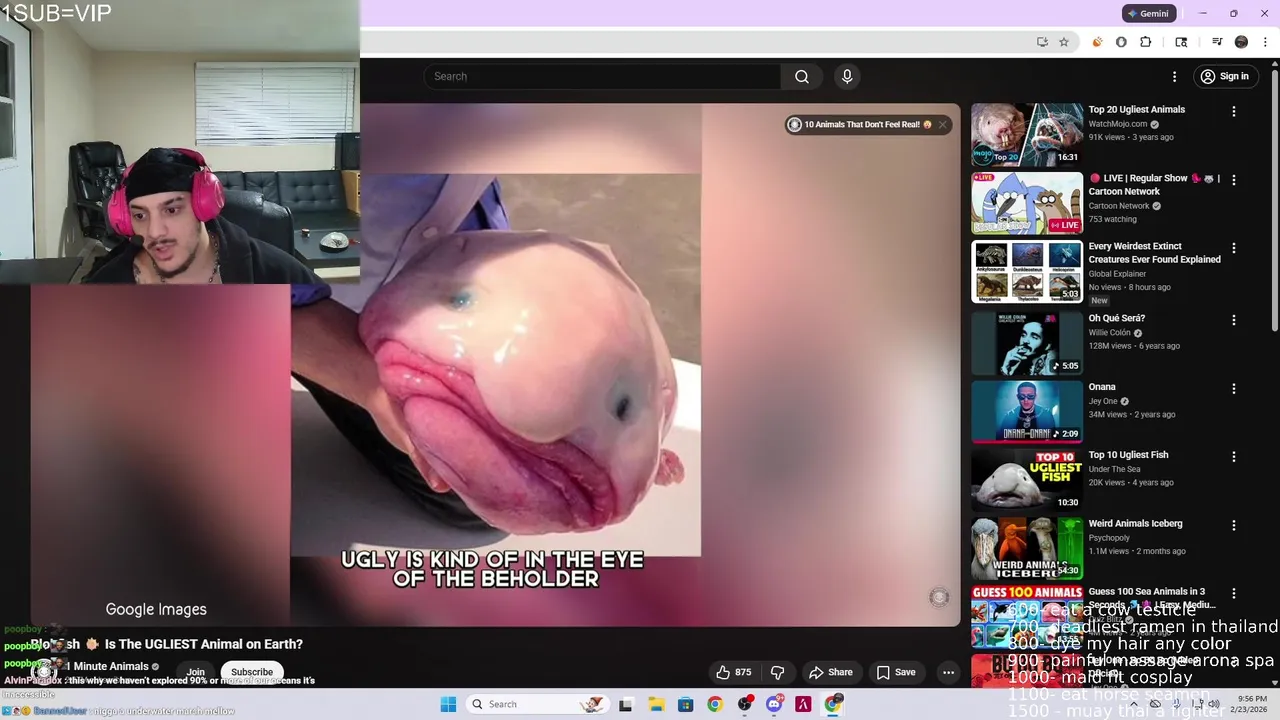
Task: Open the '10 Animals That Don't Feel Real!' info card
Action: [x=861, y=125]
